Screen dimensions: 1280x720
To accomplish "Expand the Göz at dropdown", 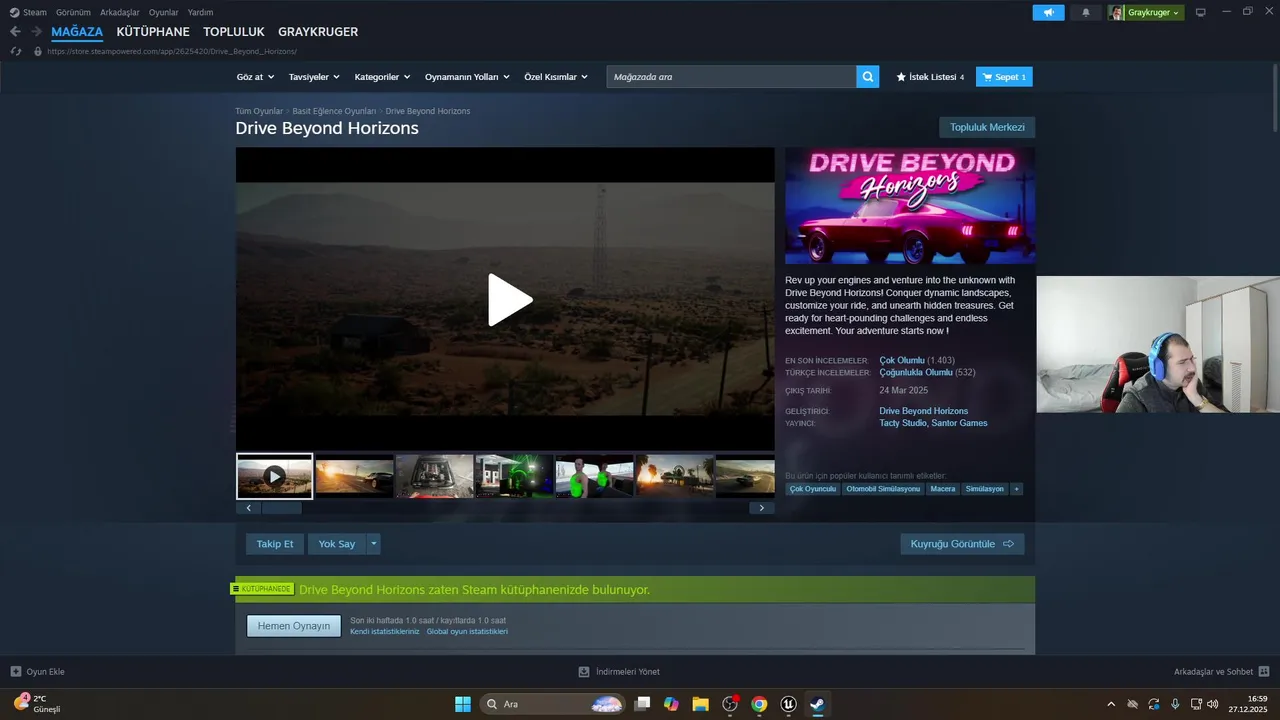I will click(x=255, y=77).
